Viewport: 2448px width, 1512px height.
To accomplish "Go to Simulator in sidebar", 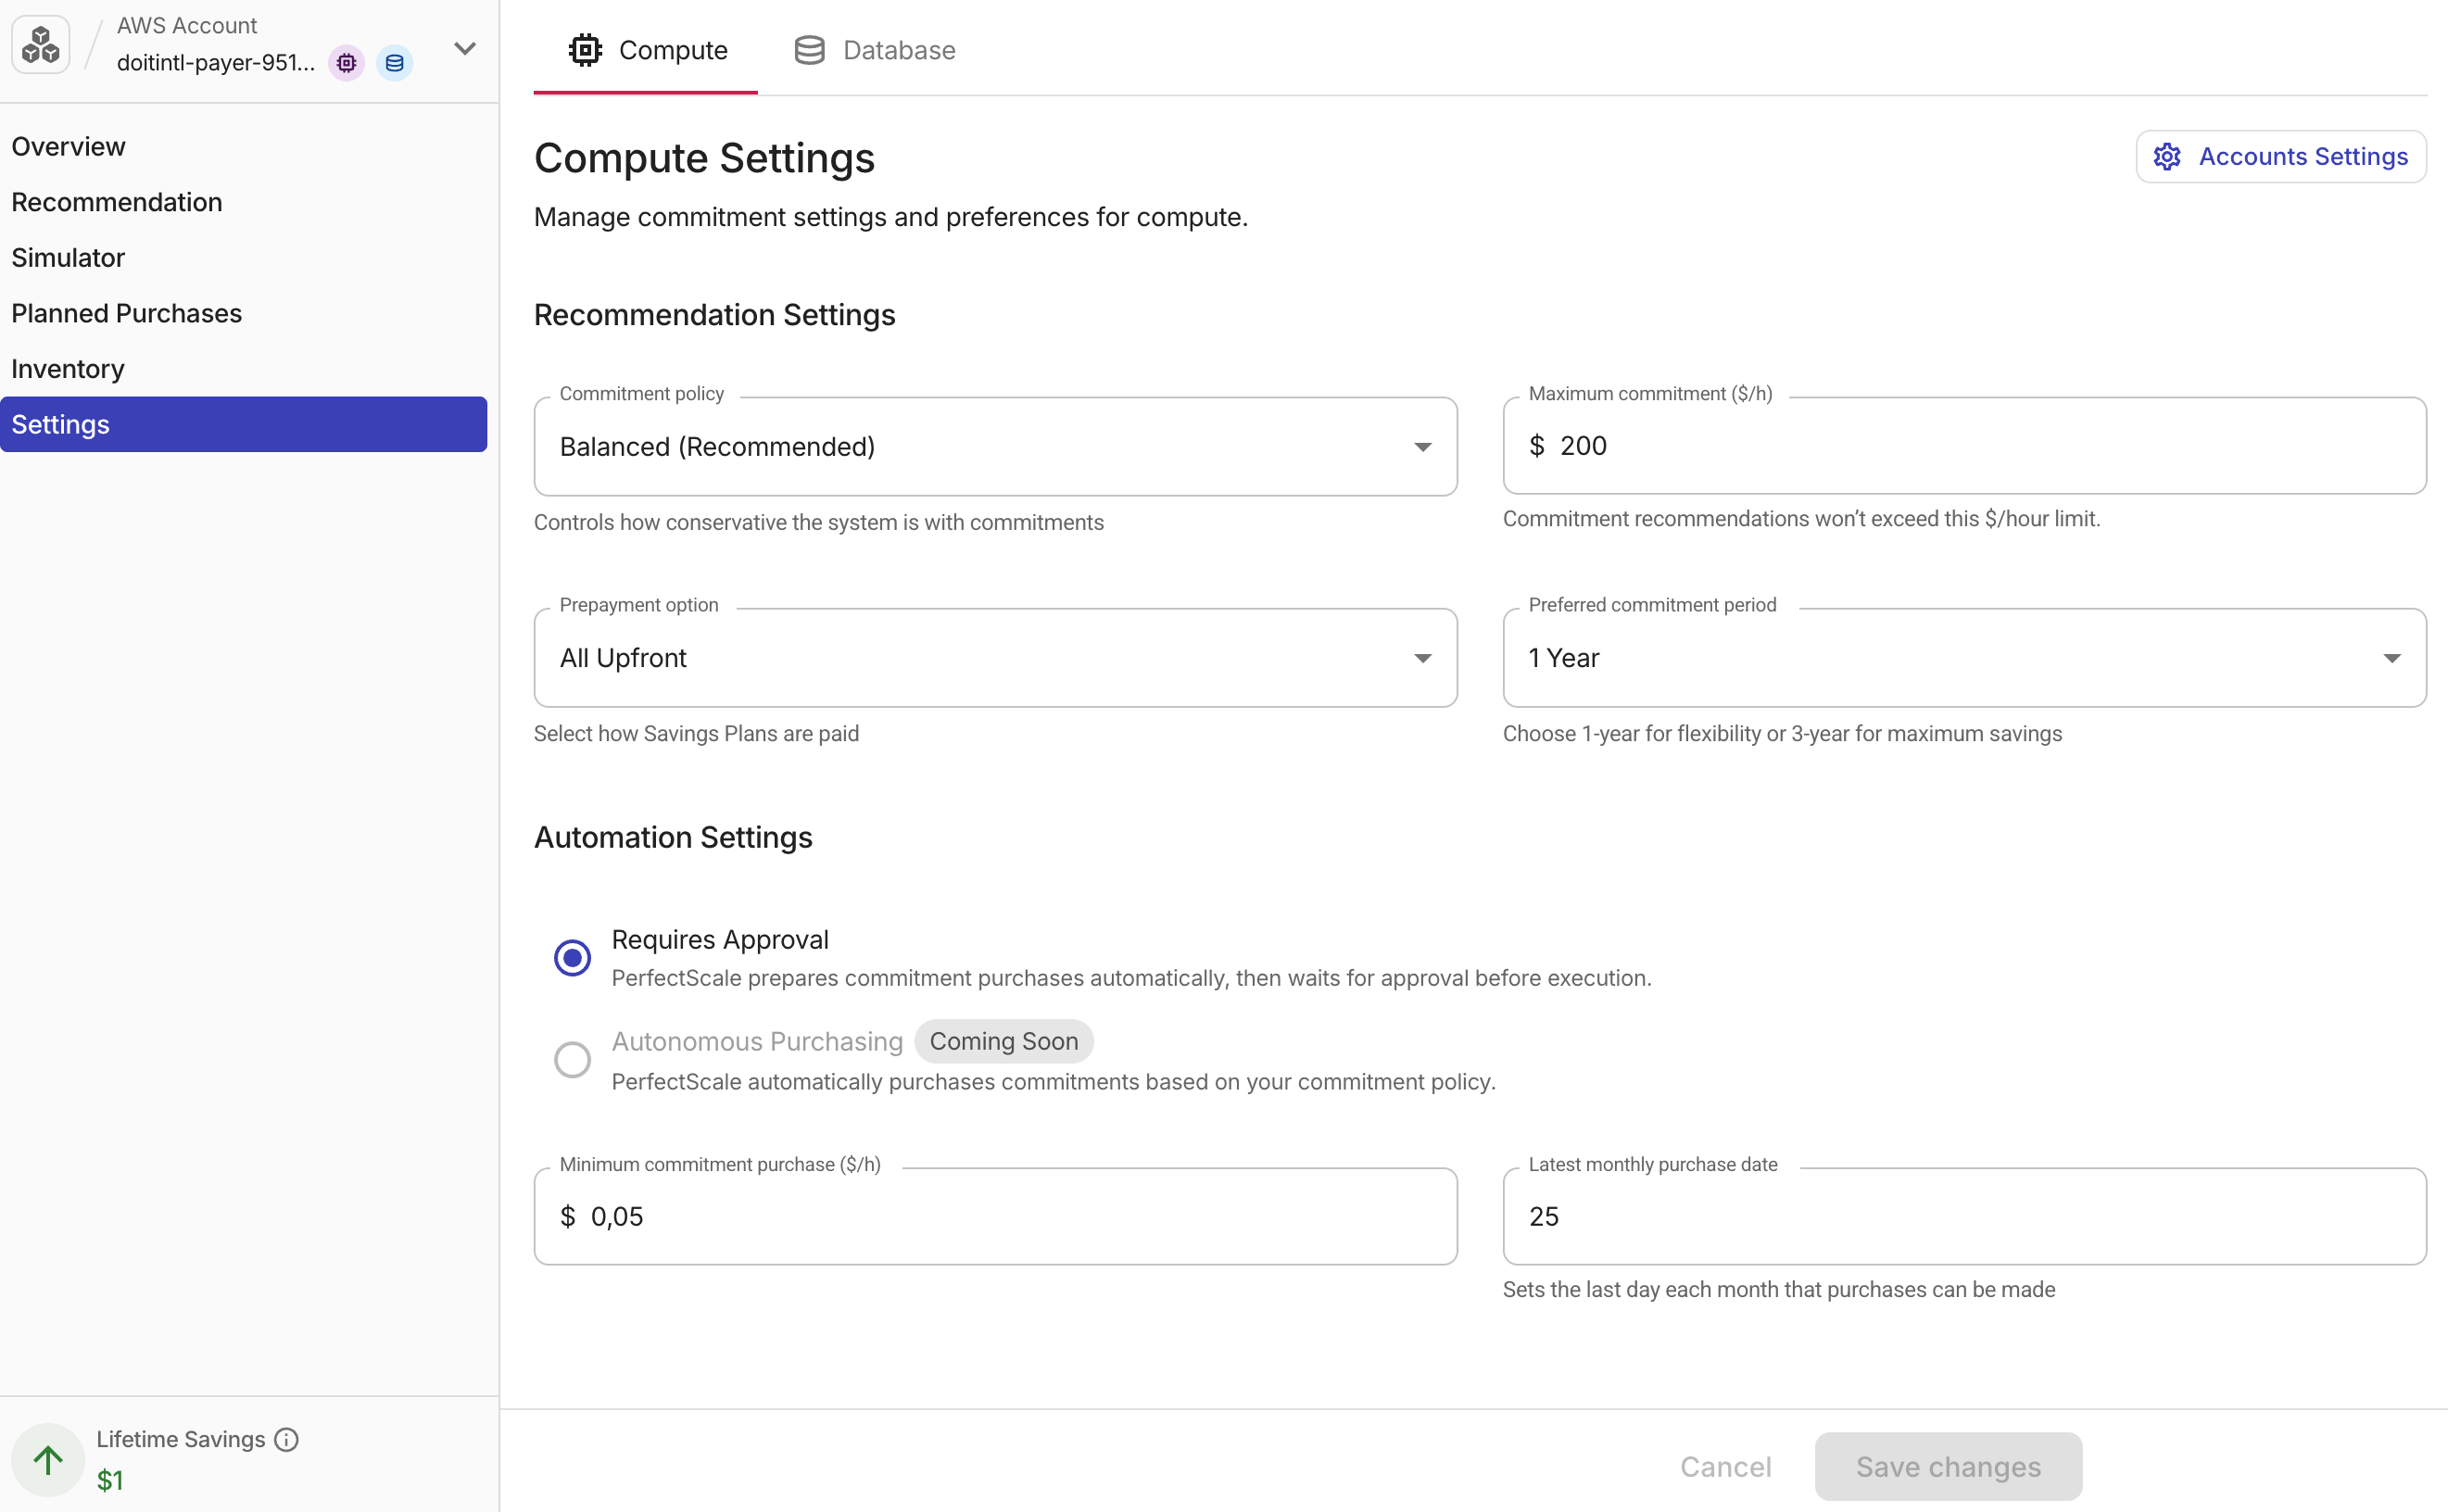I will (x=243, y=258).
